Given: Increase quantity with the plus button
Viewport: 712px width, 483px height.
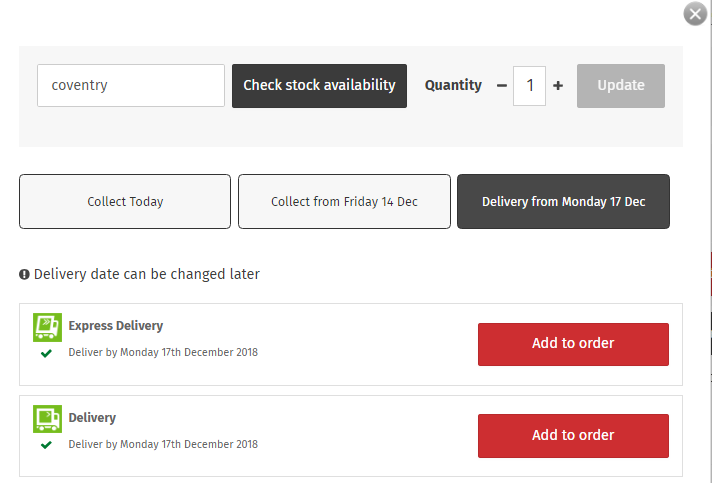Looking at the screenshot, I should (x=558, y=85).
